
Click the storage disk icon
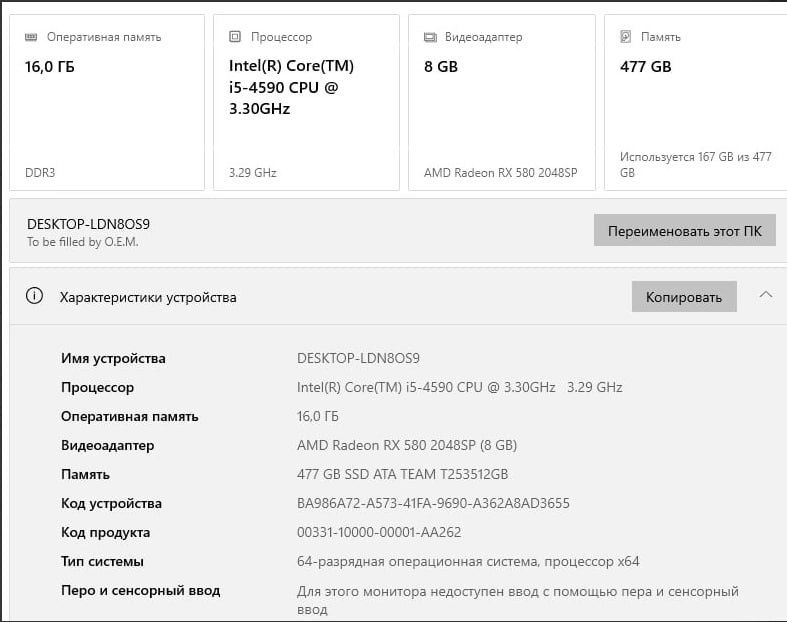tap(626, 37)
